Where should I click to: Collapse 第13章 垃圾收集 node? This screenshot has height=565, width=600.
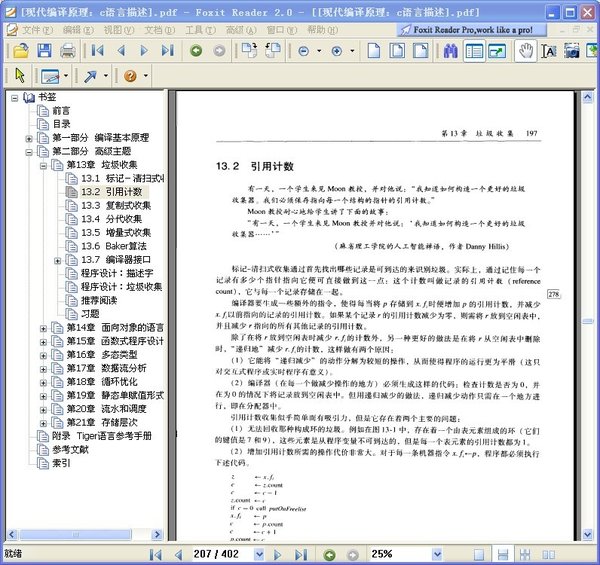pyautogui.click(x=43, y=166)
